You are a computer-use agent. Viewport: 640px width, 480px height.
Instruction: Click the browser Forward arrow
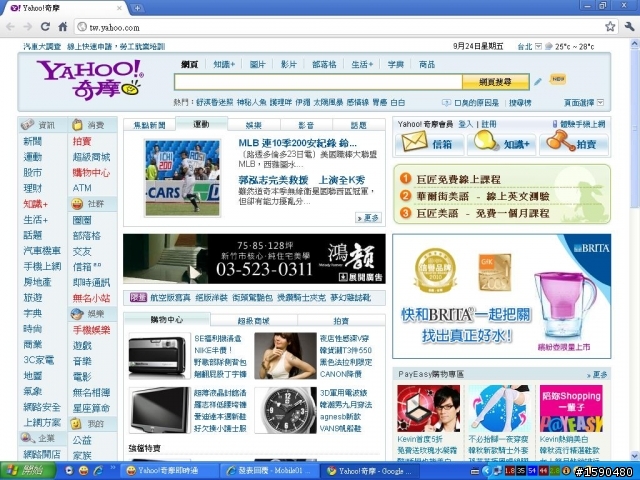point(27,27)
